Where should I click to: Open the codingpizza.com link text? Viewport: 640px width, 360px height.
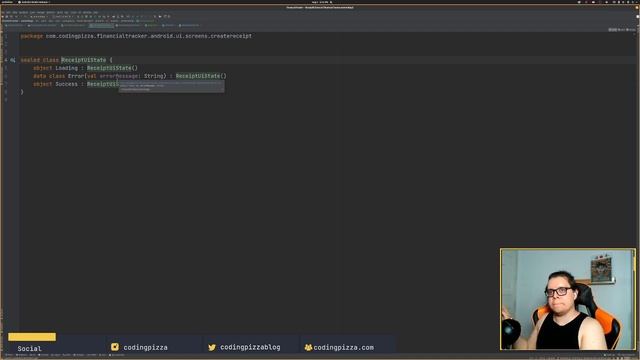click(x=344, y=347)
